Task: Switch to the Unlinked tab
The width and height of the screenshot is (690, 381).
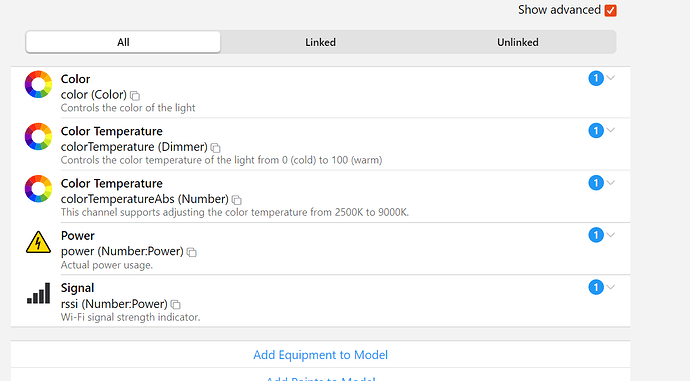Action: click(518, 42)
